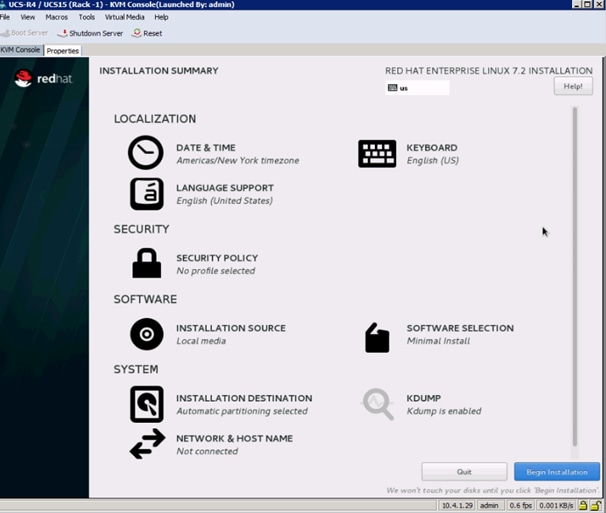Open Software Selection package icon

point(377,337)
